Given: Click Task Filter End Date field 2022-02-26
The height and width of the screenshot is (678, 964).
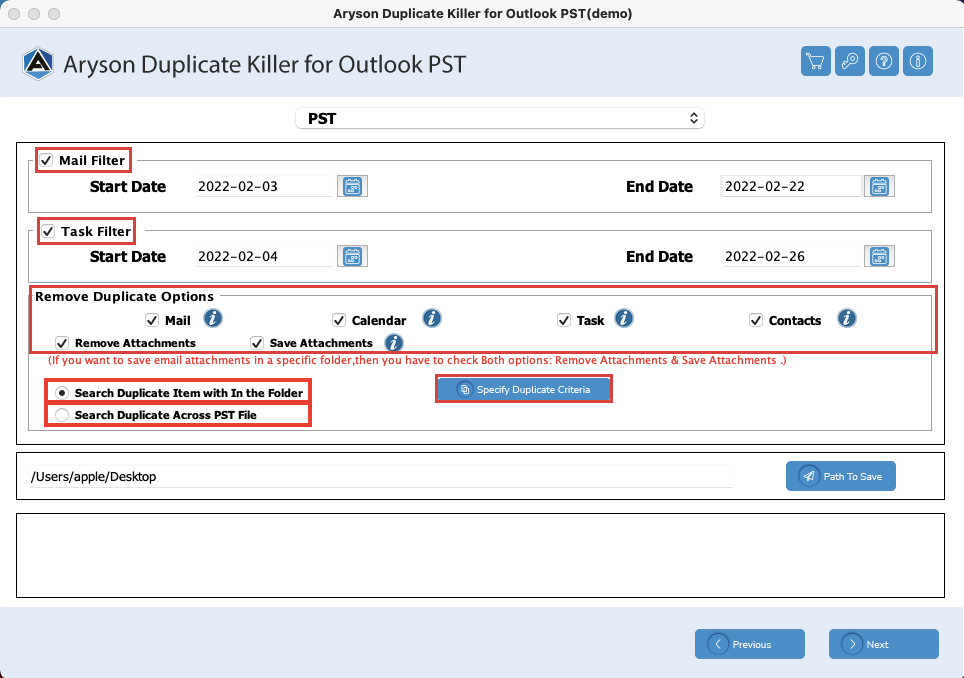Looking at the screenshot, I should coord(791,256).
